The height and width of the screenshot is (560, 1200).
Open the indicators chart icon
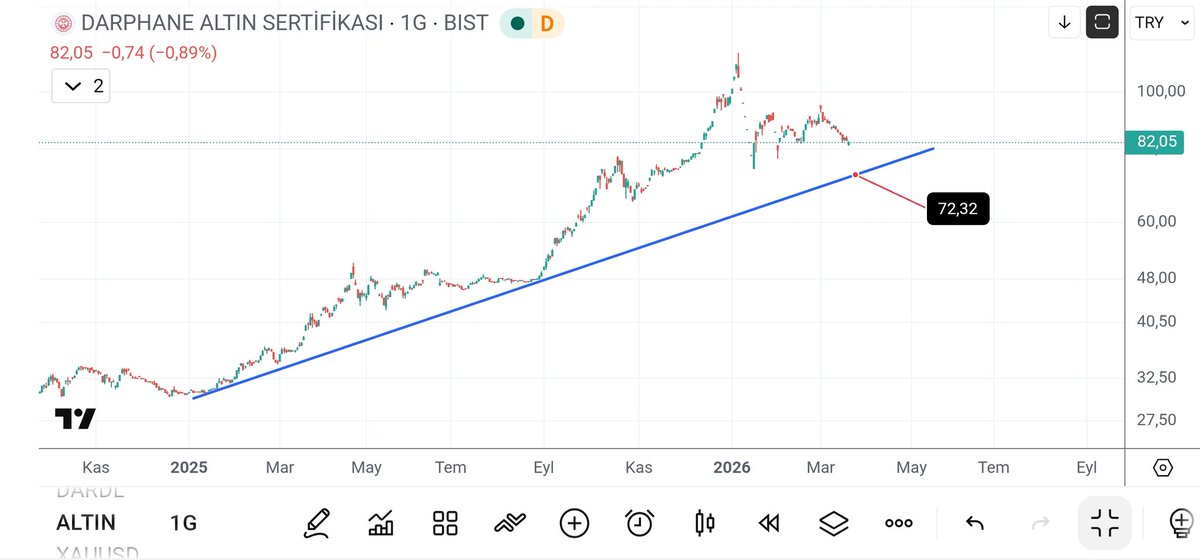(x=381, y=522)
